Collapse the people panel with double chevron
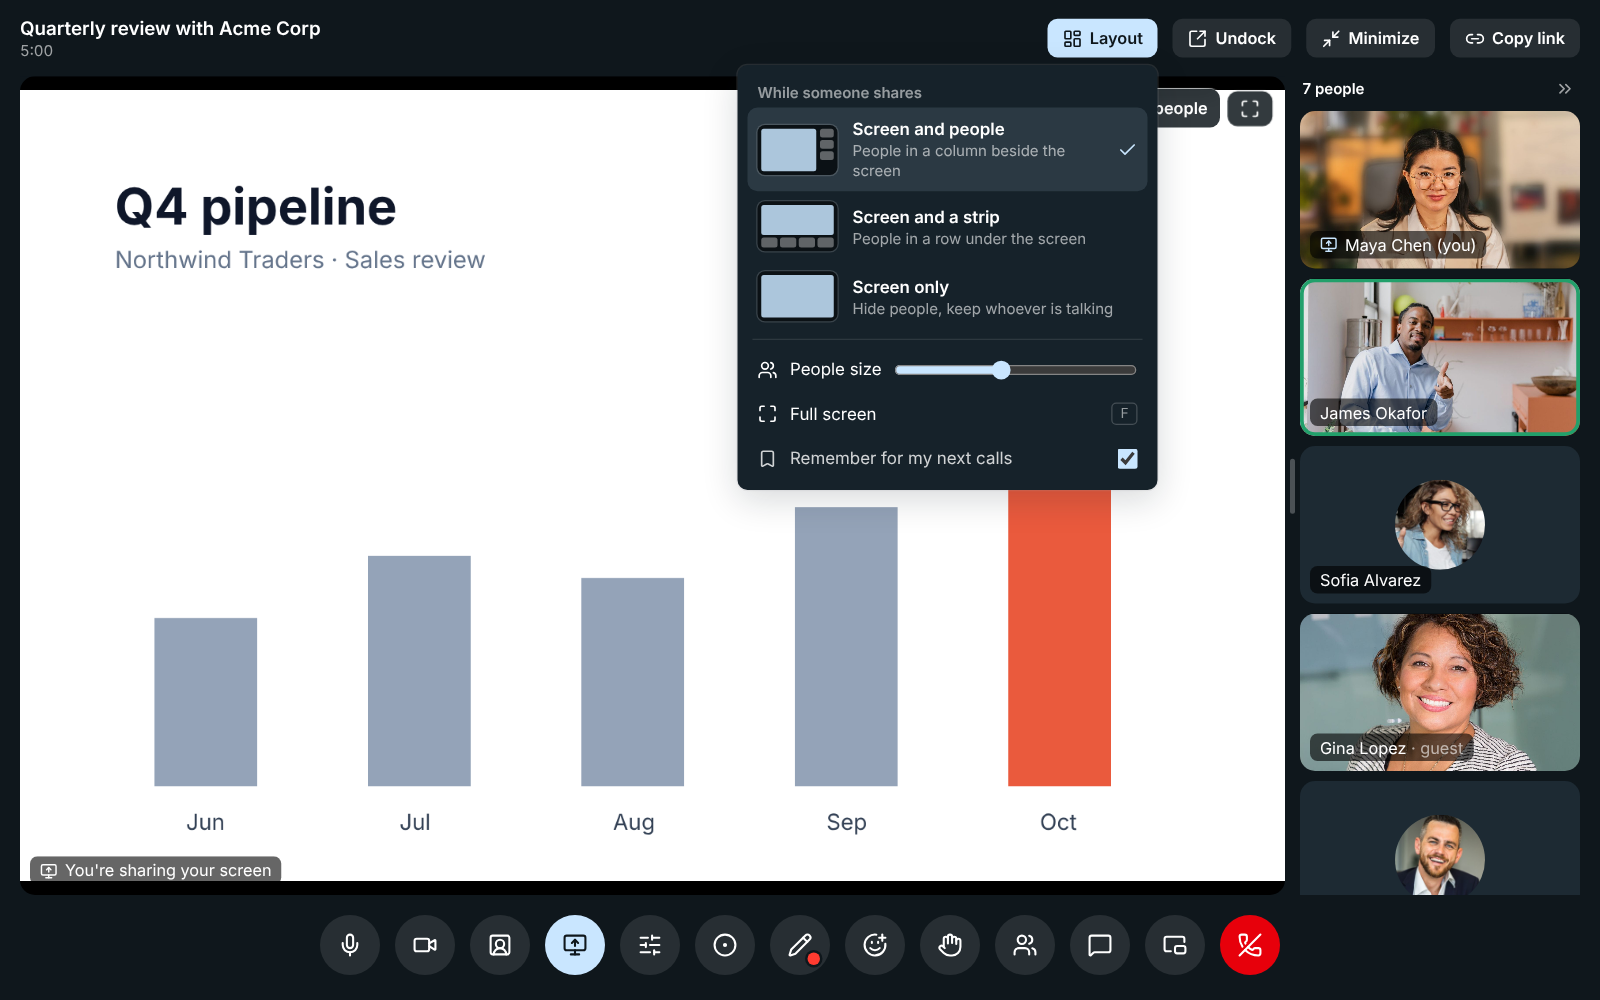This screenshot has width=1600, height=1000. pyautogui.click(x=1565, y=89)
